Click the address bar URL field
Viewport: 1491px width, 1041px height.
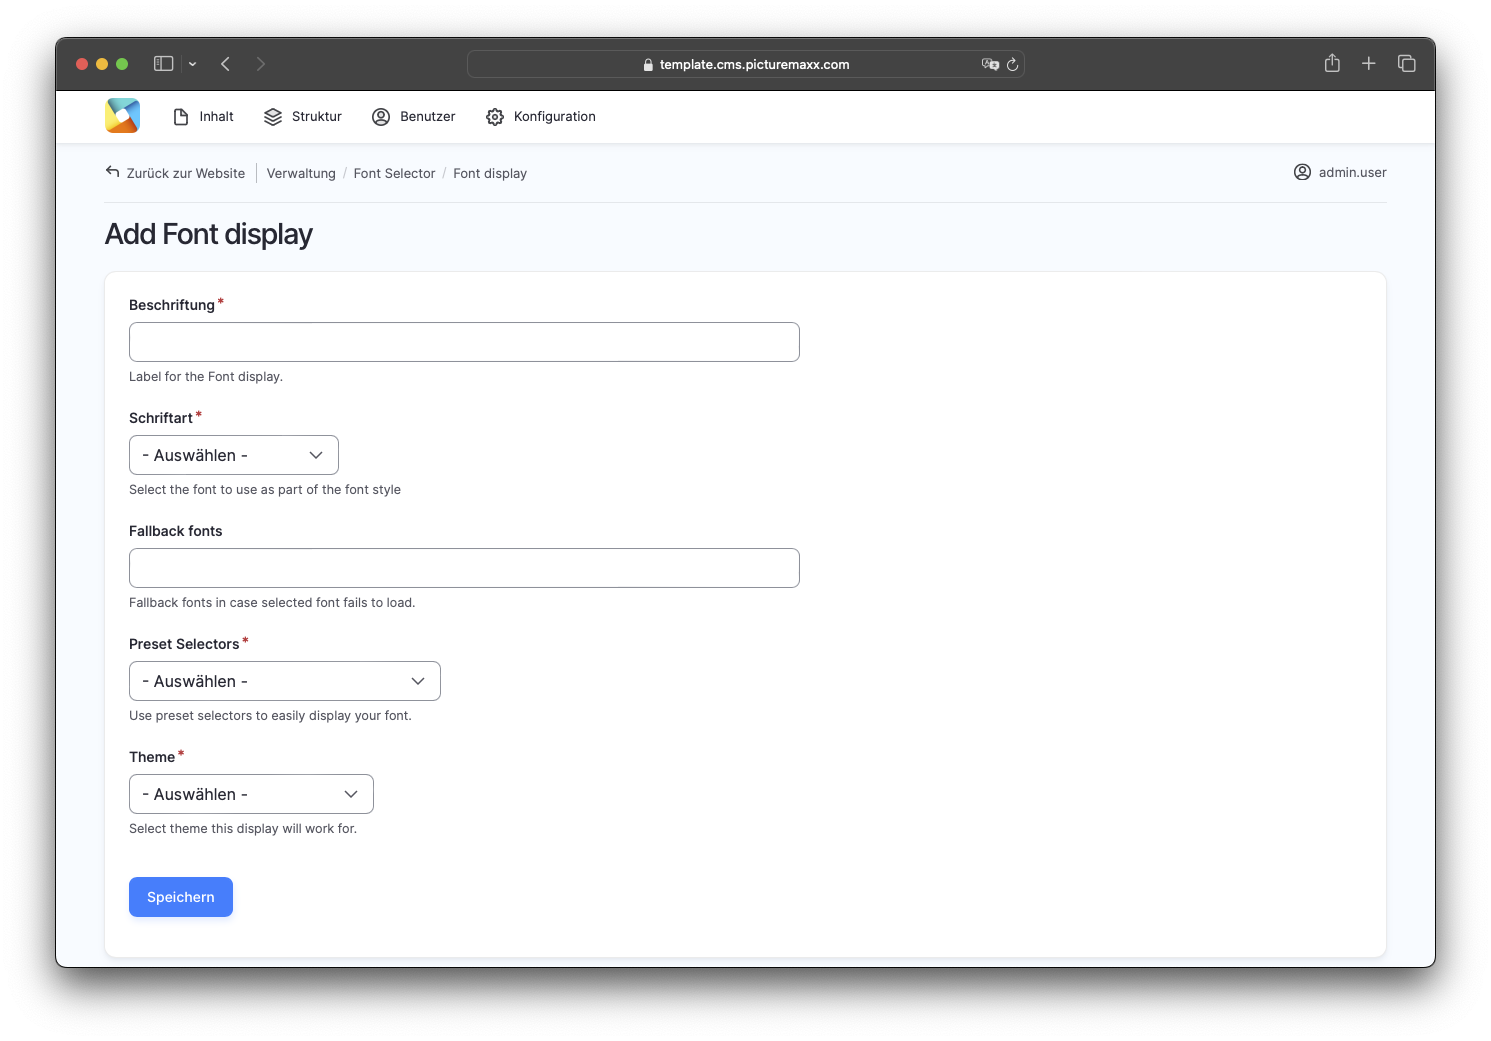[x=746, y=64]
